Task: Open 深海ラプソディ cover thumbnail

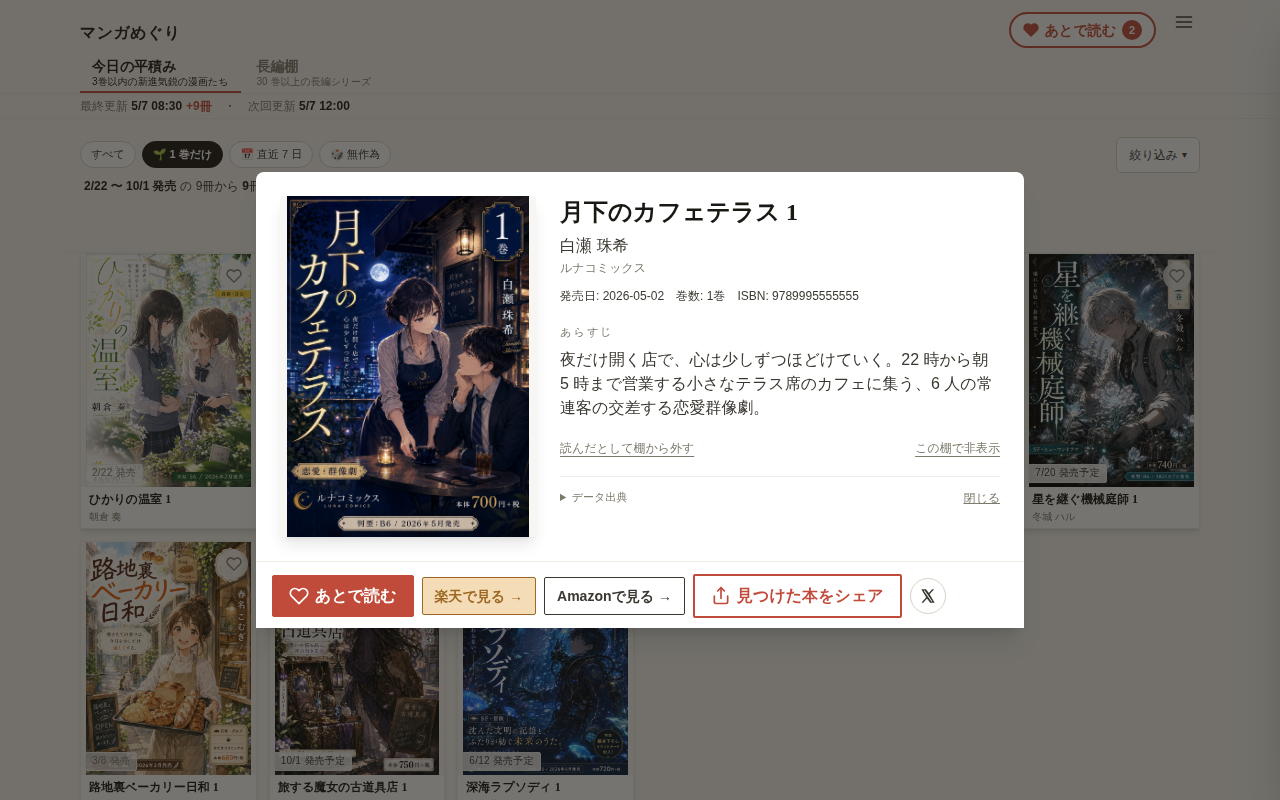Action: tap(545, 701)
